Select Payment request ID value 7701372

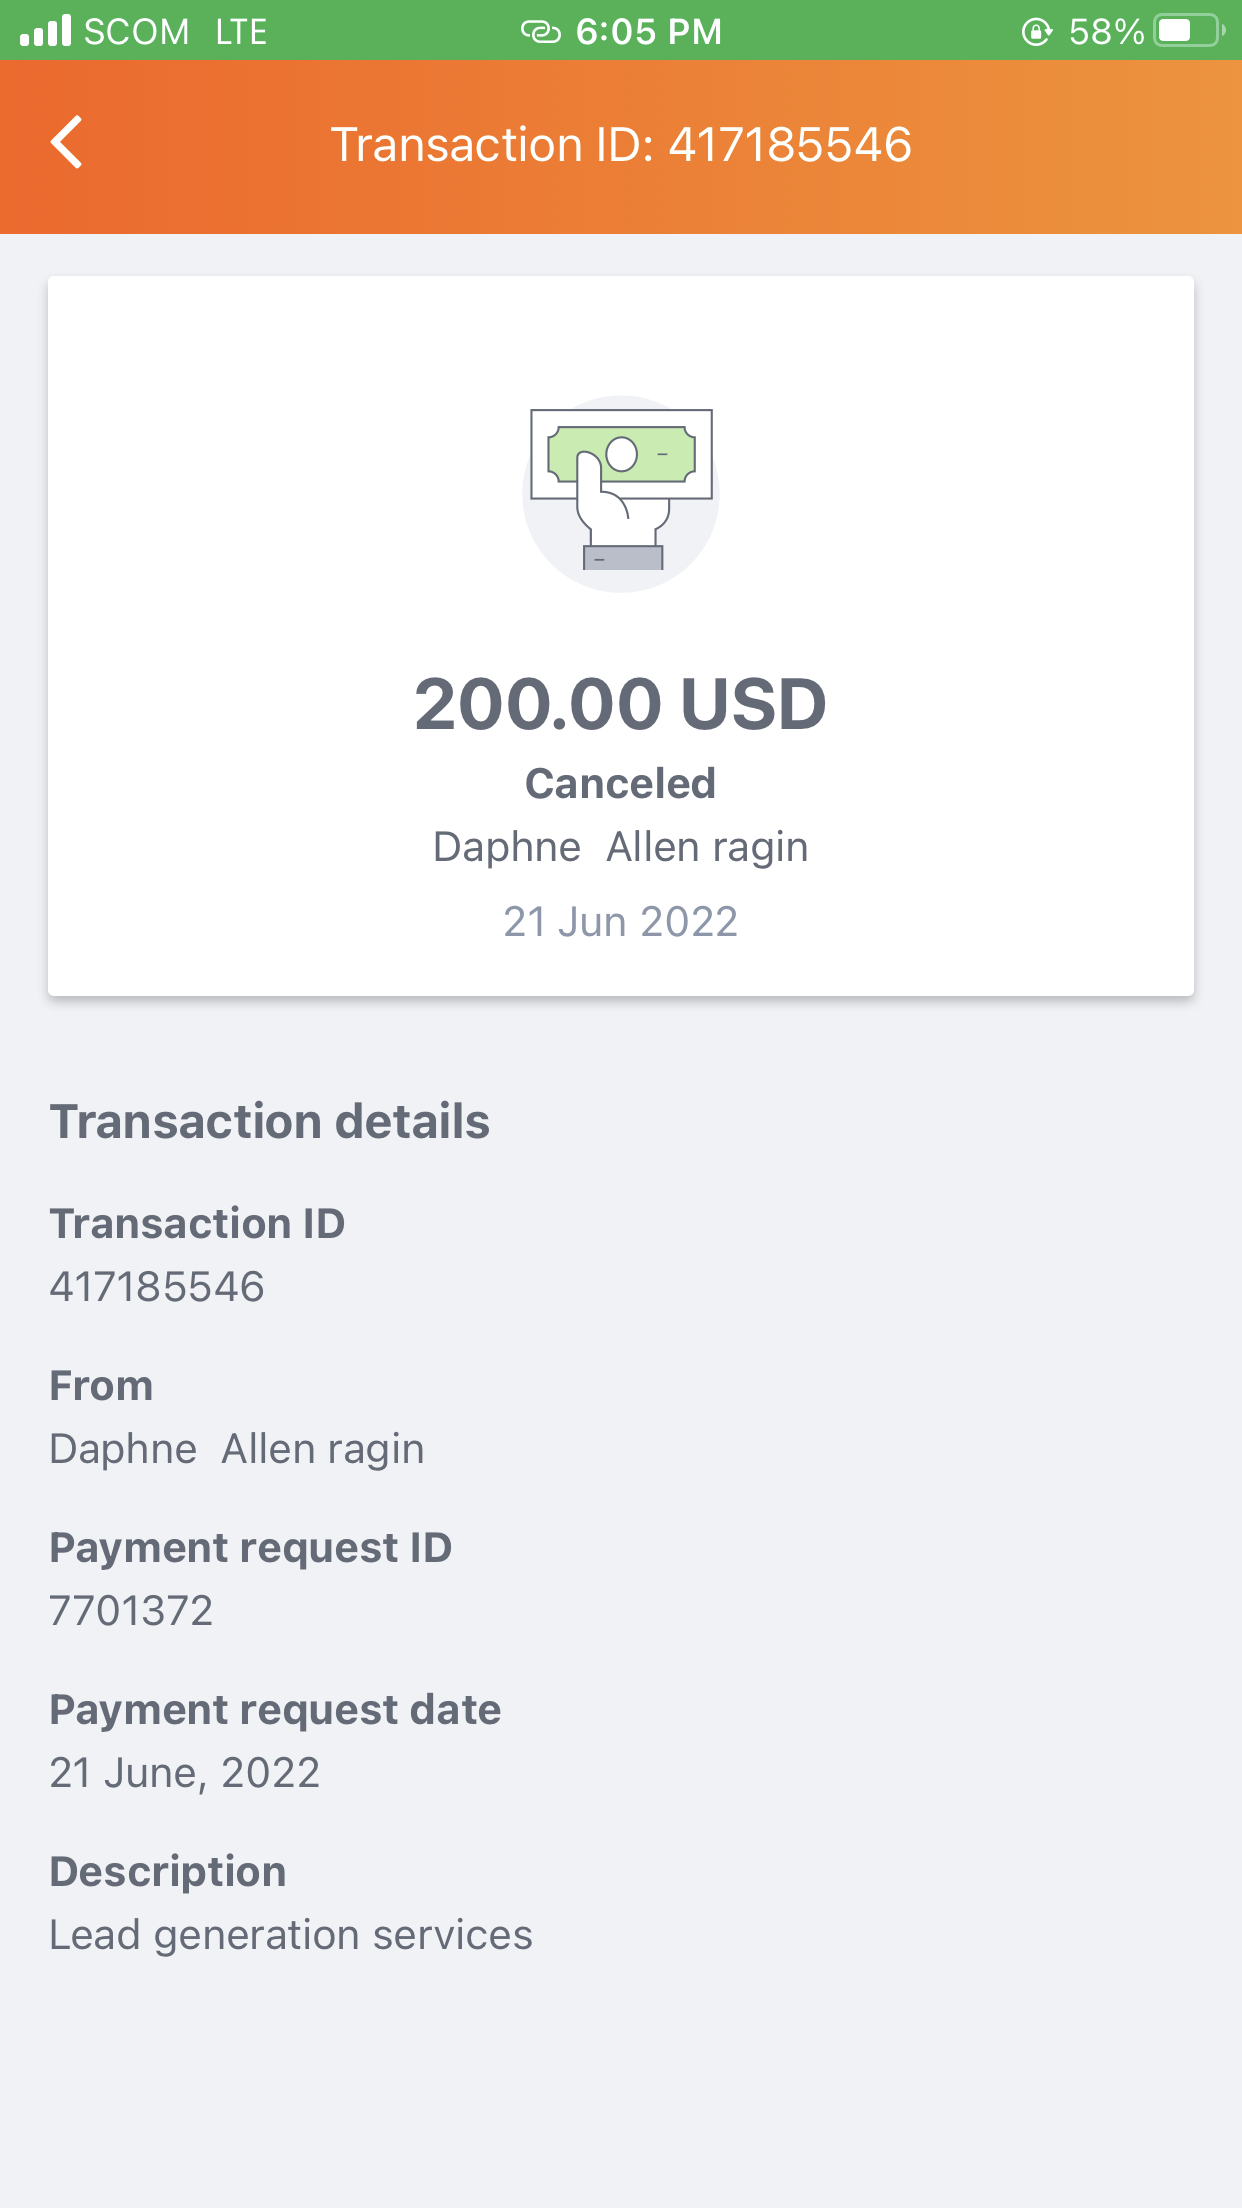coord(131,1611)
